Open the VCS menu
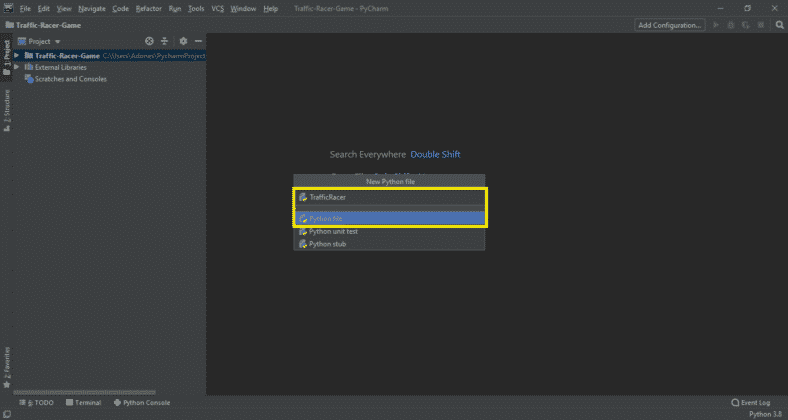 click(x=216, y=8)
